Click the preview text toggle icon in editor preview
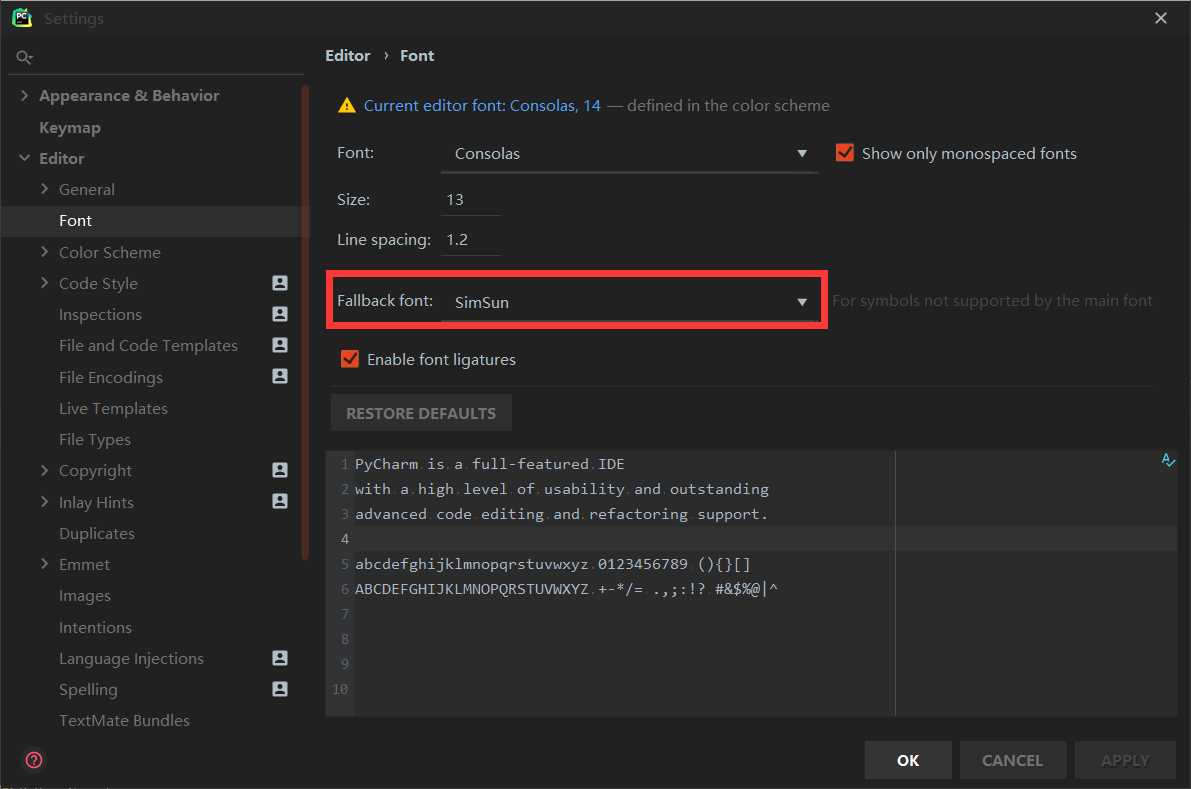1191x789 pixels. [x=1168, y=460]
